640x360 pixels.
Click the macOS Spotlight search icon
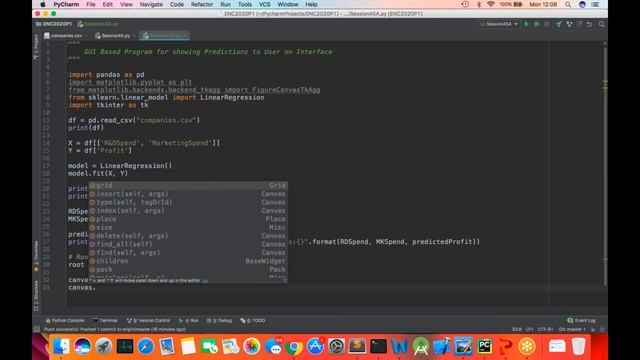568,4
